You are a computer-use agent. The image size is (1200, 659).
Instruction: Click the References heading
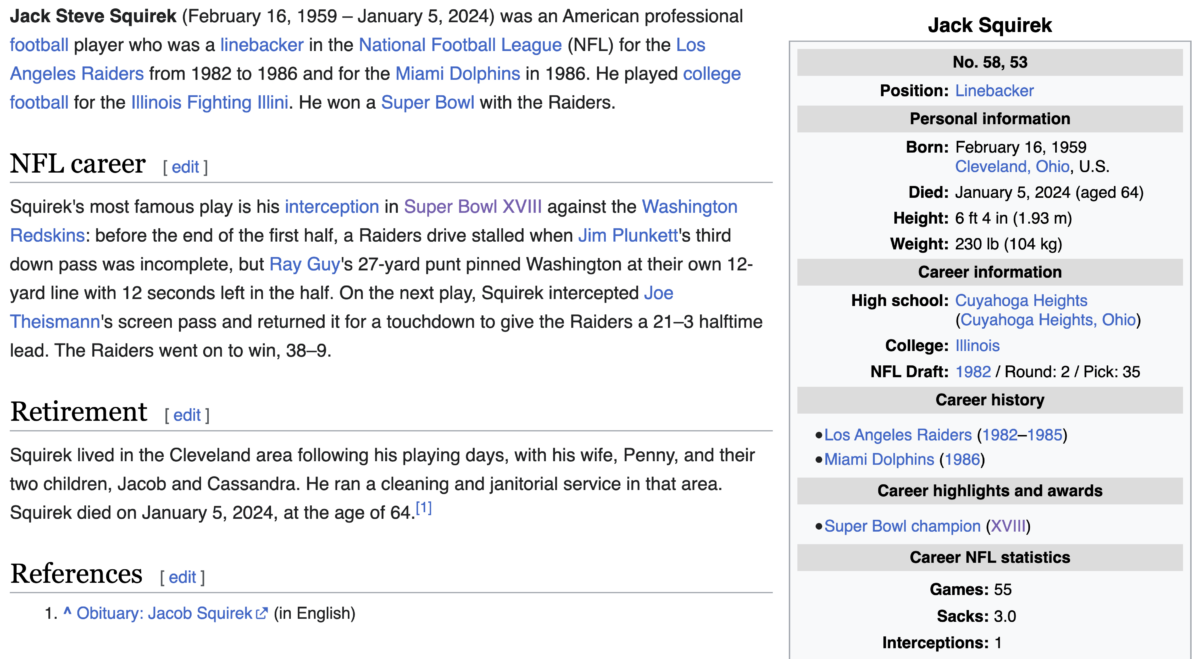click(76, 574)
